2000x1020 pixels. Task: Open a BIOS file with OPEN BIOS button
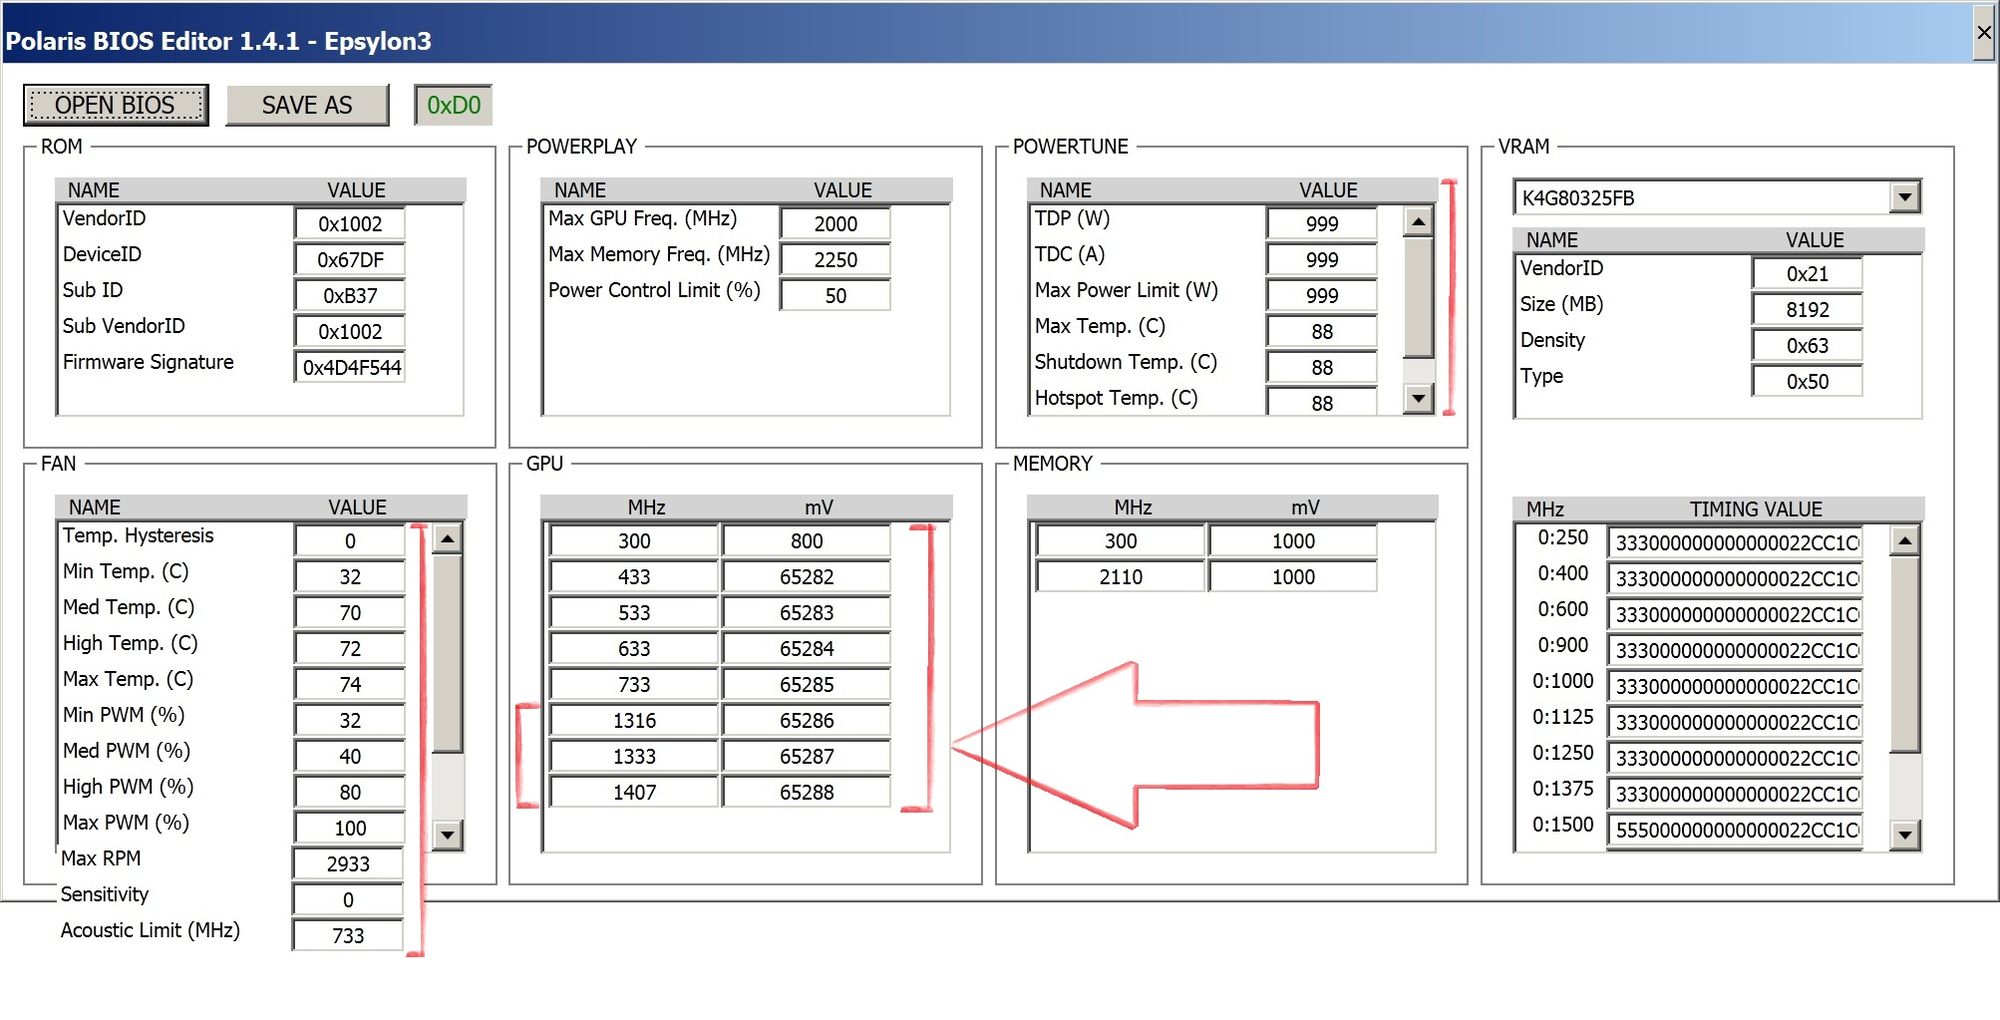116,105
